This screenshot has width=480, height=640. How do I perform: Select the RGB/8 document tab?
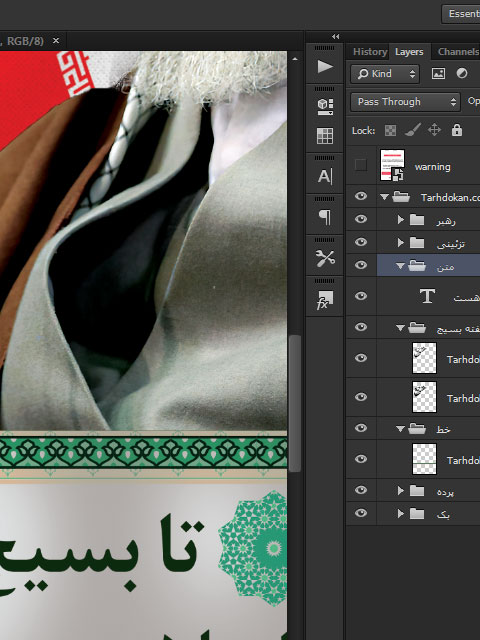pyautogui.click(x=24, y=41)
